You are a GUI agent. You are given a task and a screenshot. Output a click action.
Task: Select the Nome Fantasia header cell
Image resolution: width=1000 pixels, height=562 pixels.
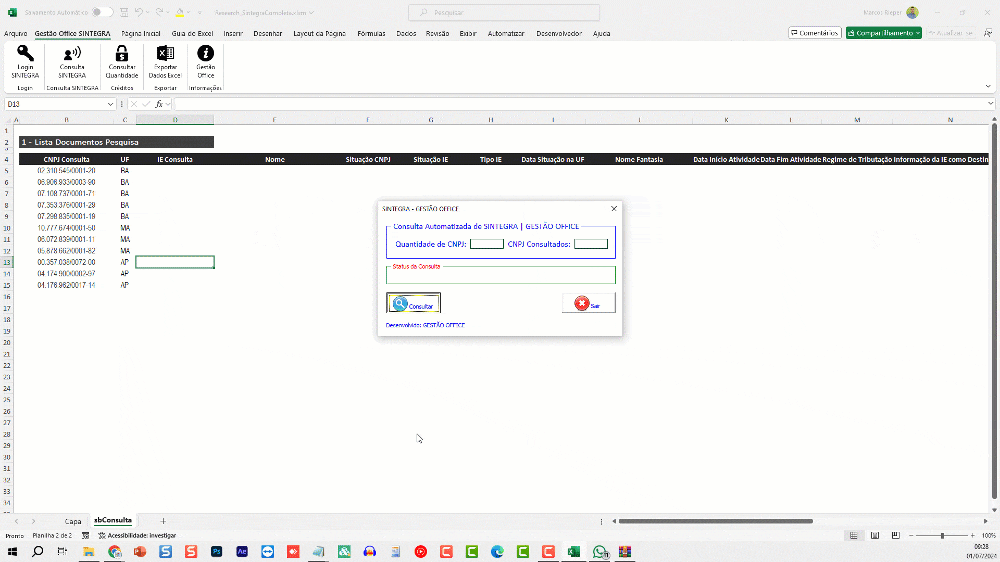(639, 159)
